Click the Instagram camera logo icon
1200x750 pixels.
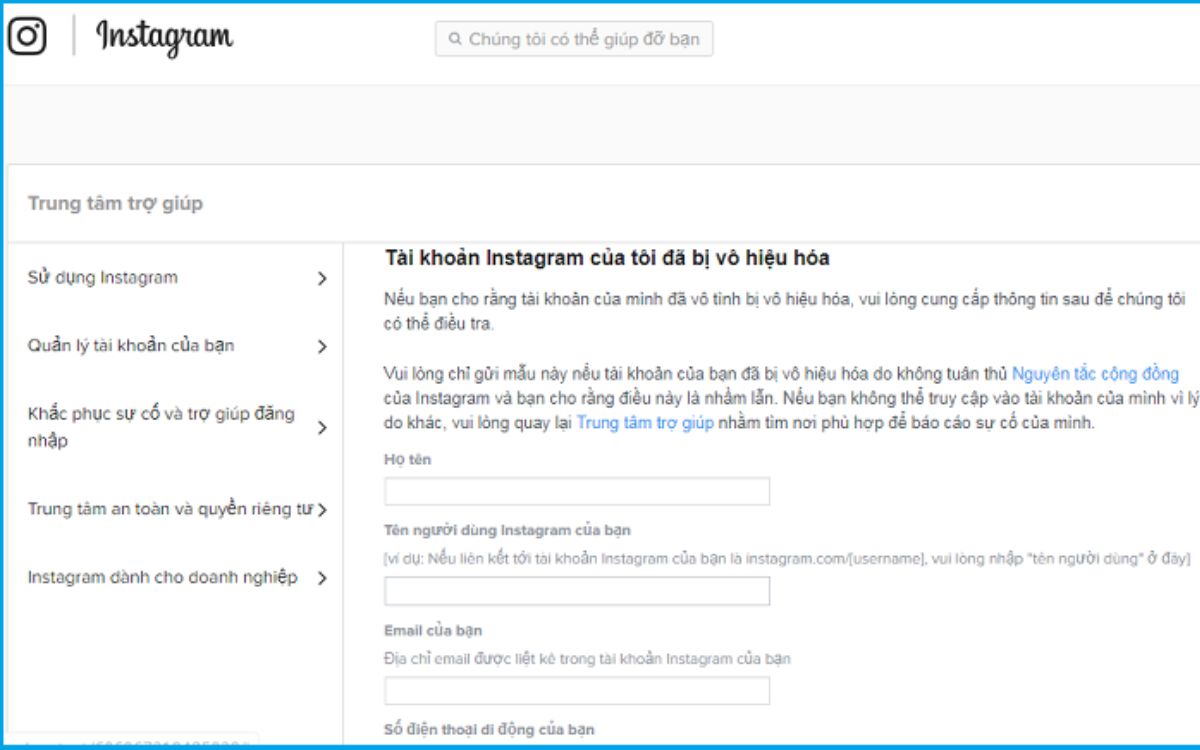point(27,36)
